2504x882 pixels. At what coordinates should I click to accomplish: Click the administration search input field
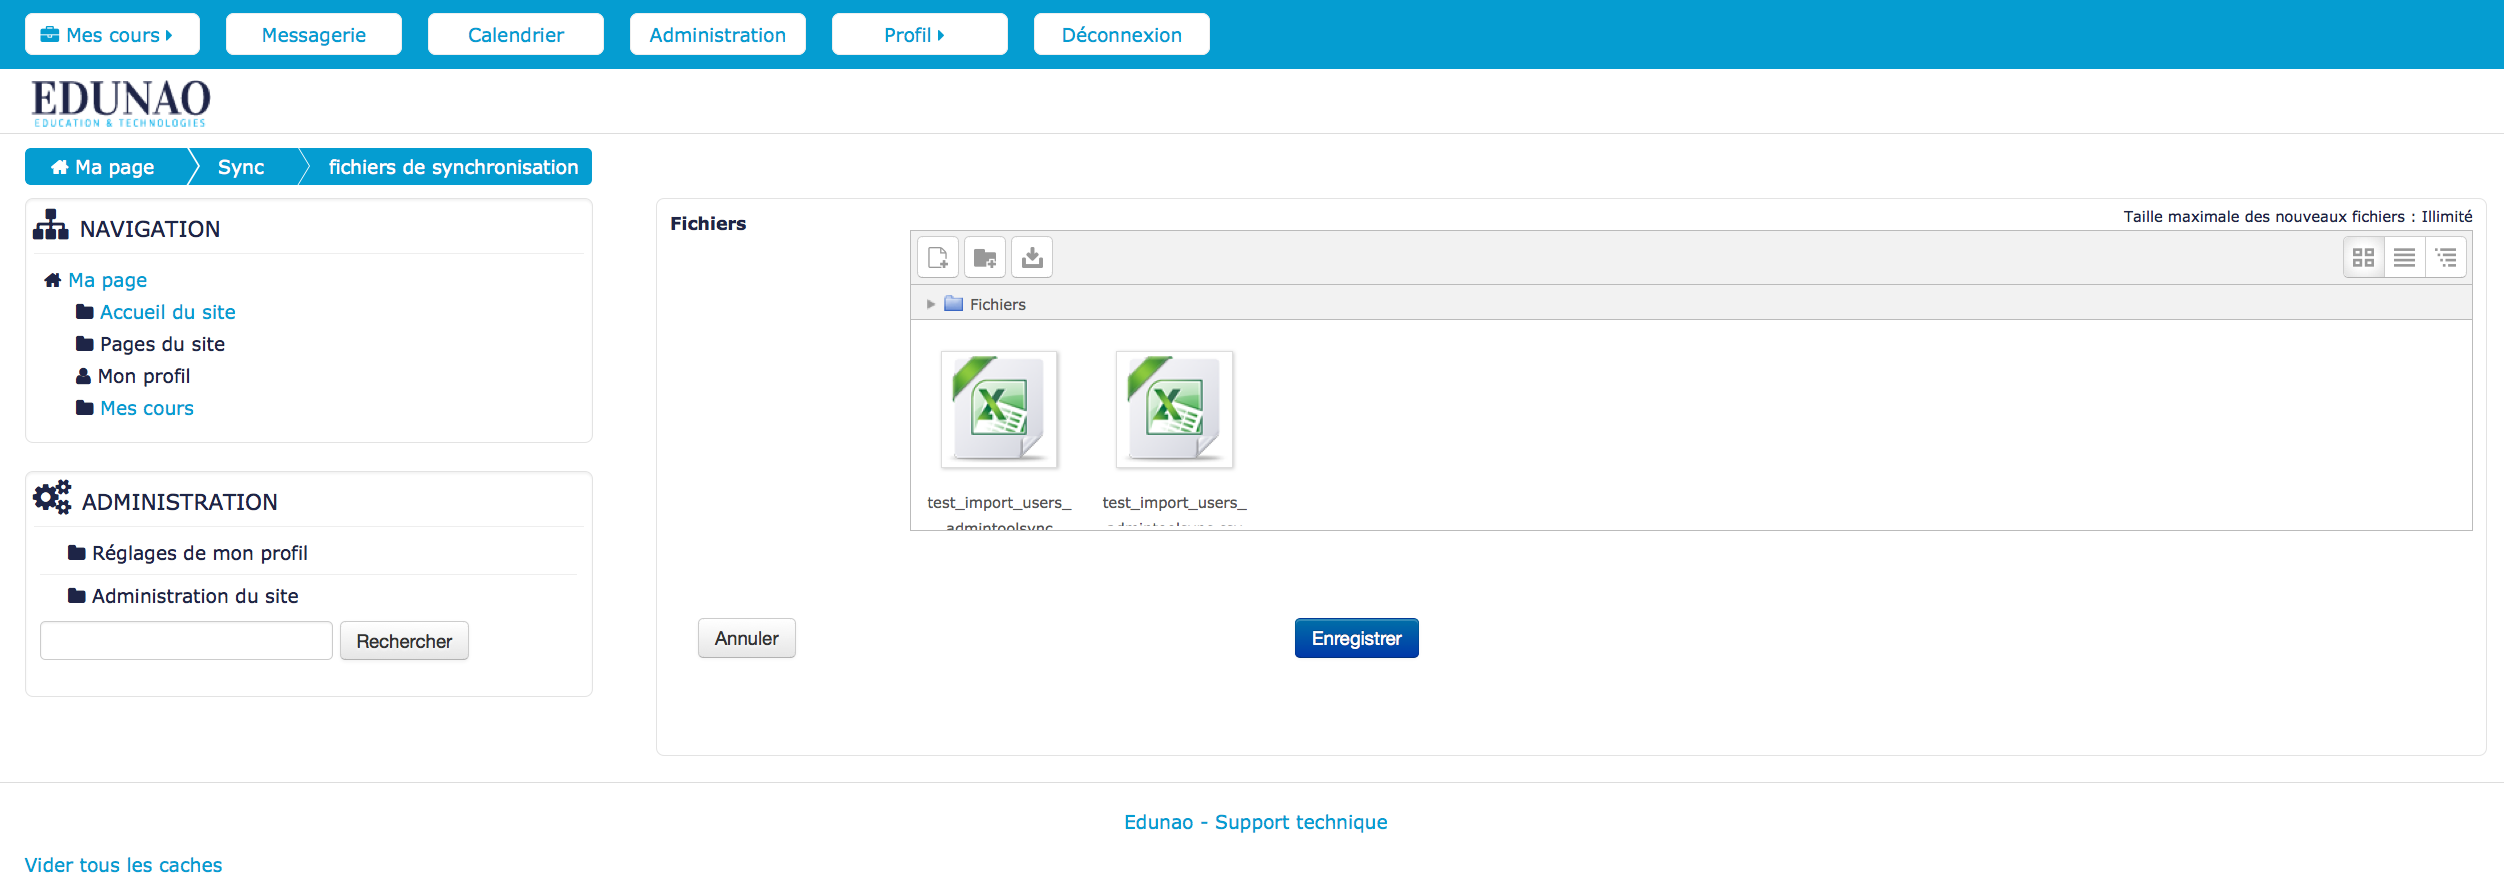(x=186, y=641)
